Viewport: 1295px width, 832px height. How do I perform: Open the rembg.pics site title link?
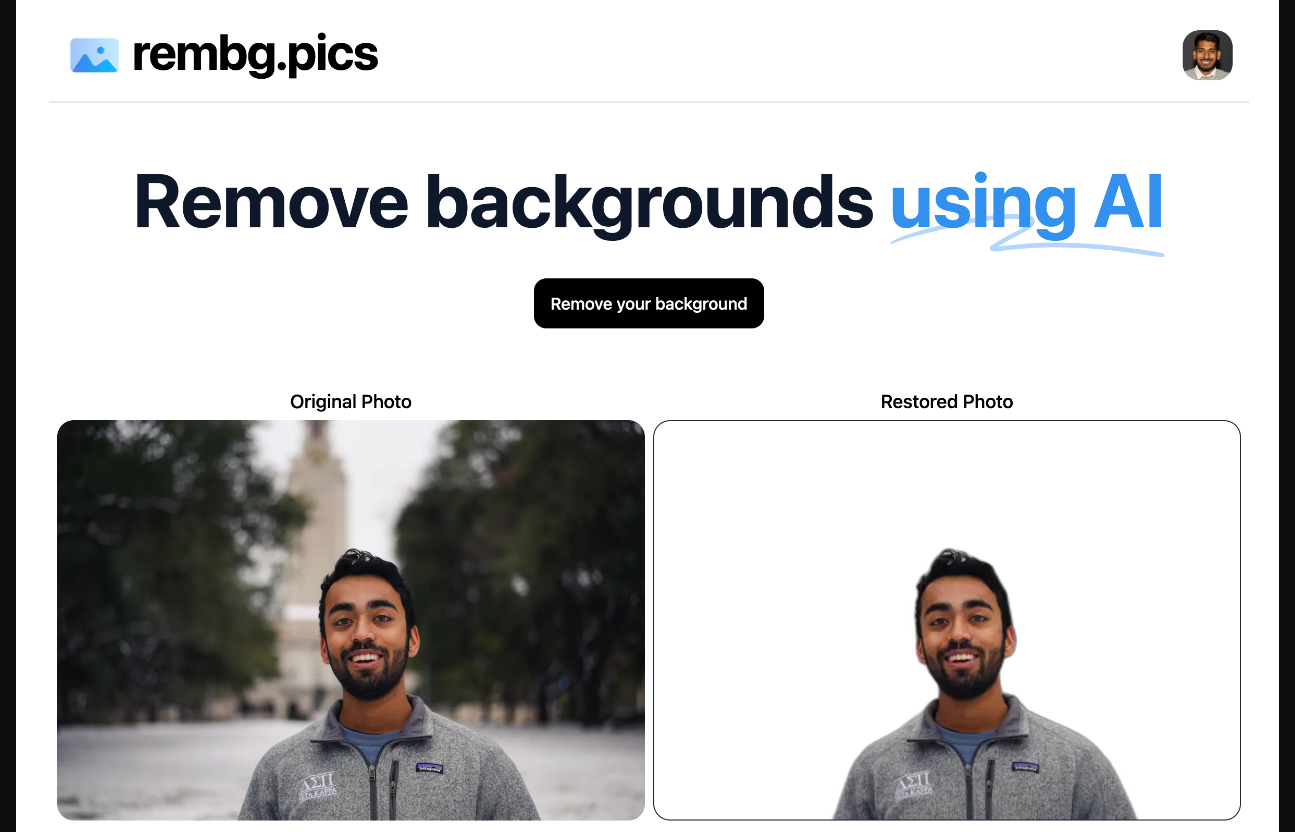[x=255, y=55]
